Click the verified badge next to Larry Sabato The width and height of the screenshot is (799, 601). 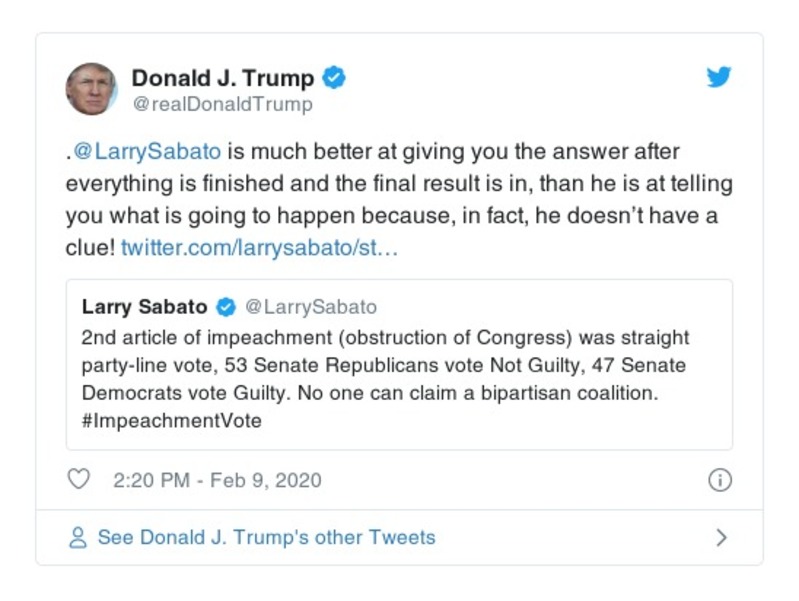tap(227, 307)
